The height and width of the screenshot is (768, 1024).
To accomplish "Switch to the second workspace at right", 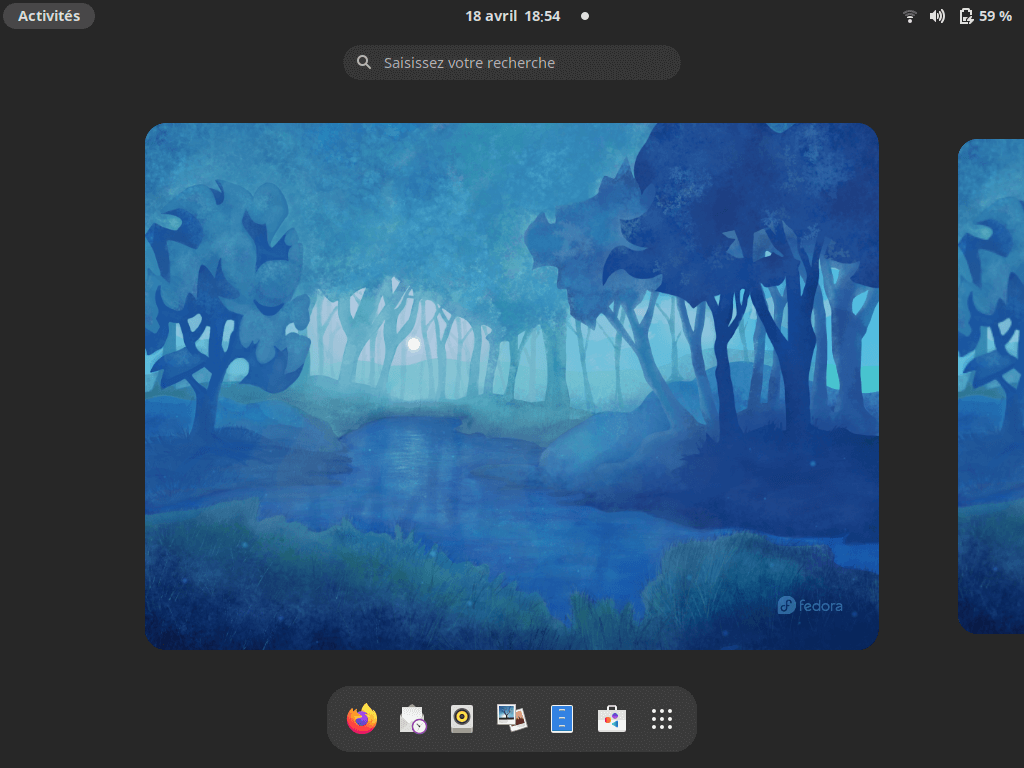I will [x=991, y=386].
